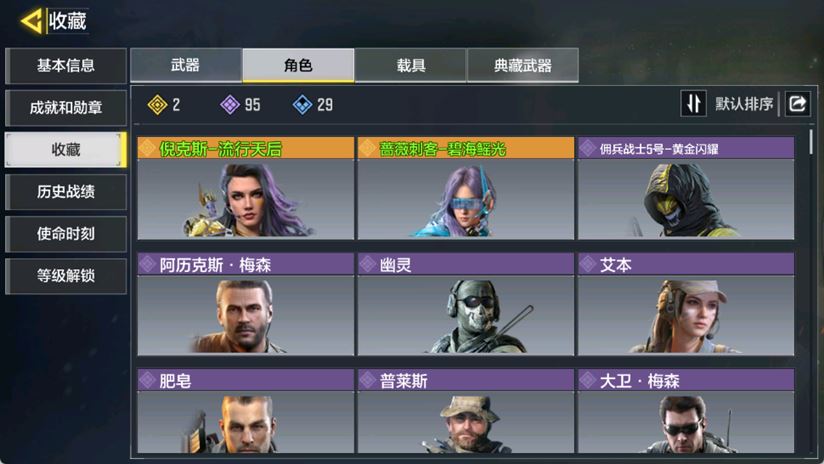Image resolution: width=824 pixels, height=464 pixels.
Task: Open 等级解锁 sidebar item
Action: 66,276
